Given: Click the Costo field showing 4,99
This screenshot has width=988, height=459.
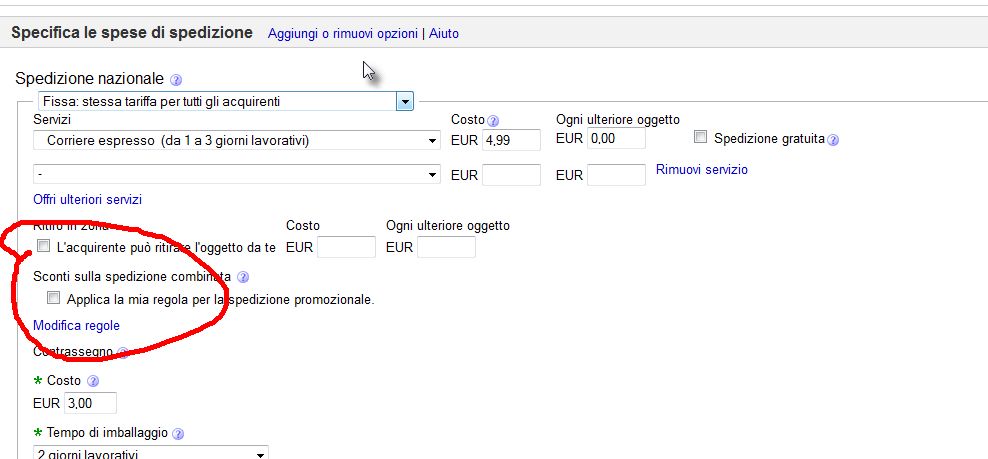Looking at the screenshot, I should click(511, 140).
